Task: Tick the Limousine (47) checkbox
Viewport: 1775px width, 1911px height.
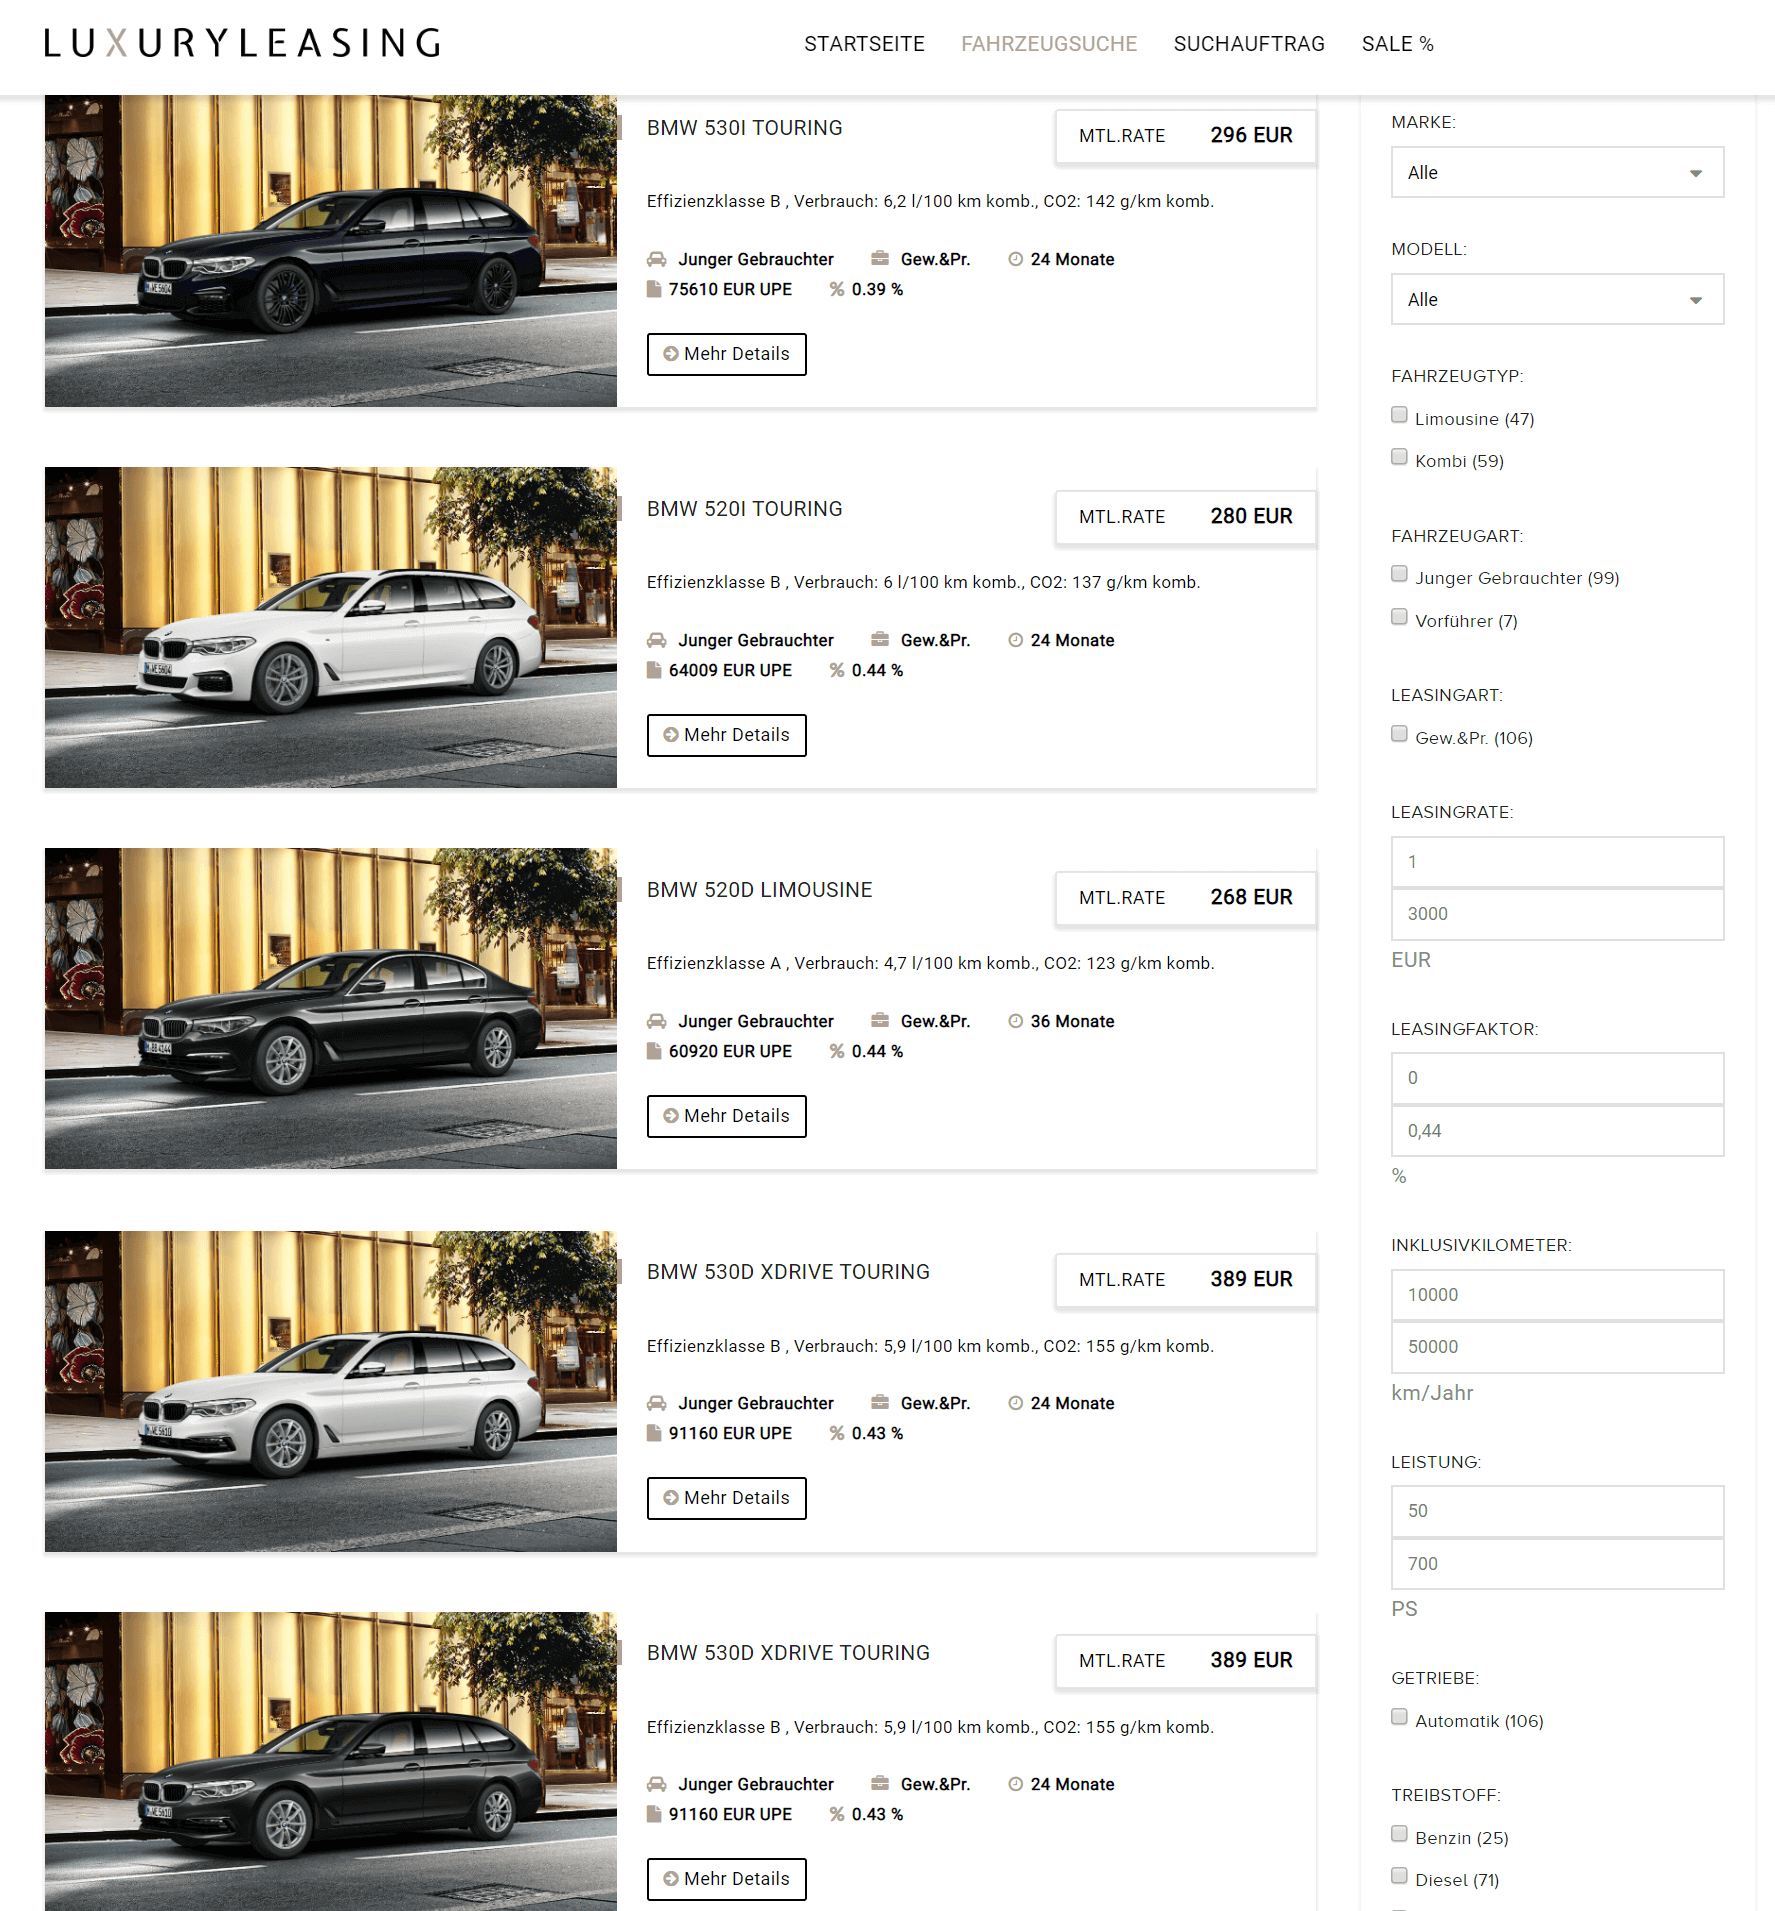Action: 1399,415
